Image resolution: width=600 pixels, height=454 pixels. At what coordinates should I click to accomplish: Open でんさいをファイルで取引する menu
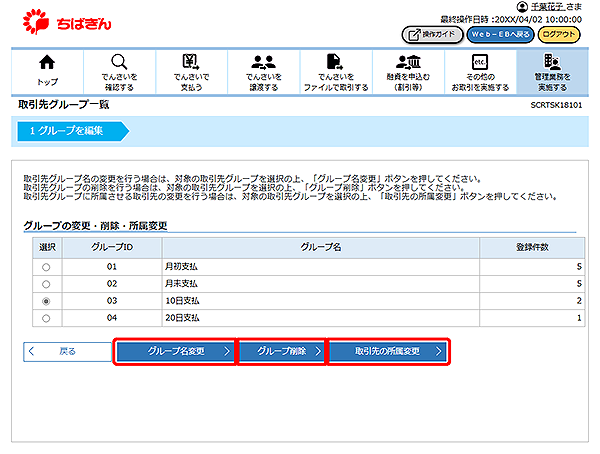[336, 70]
